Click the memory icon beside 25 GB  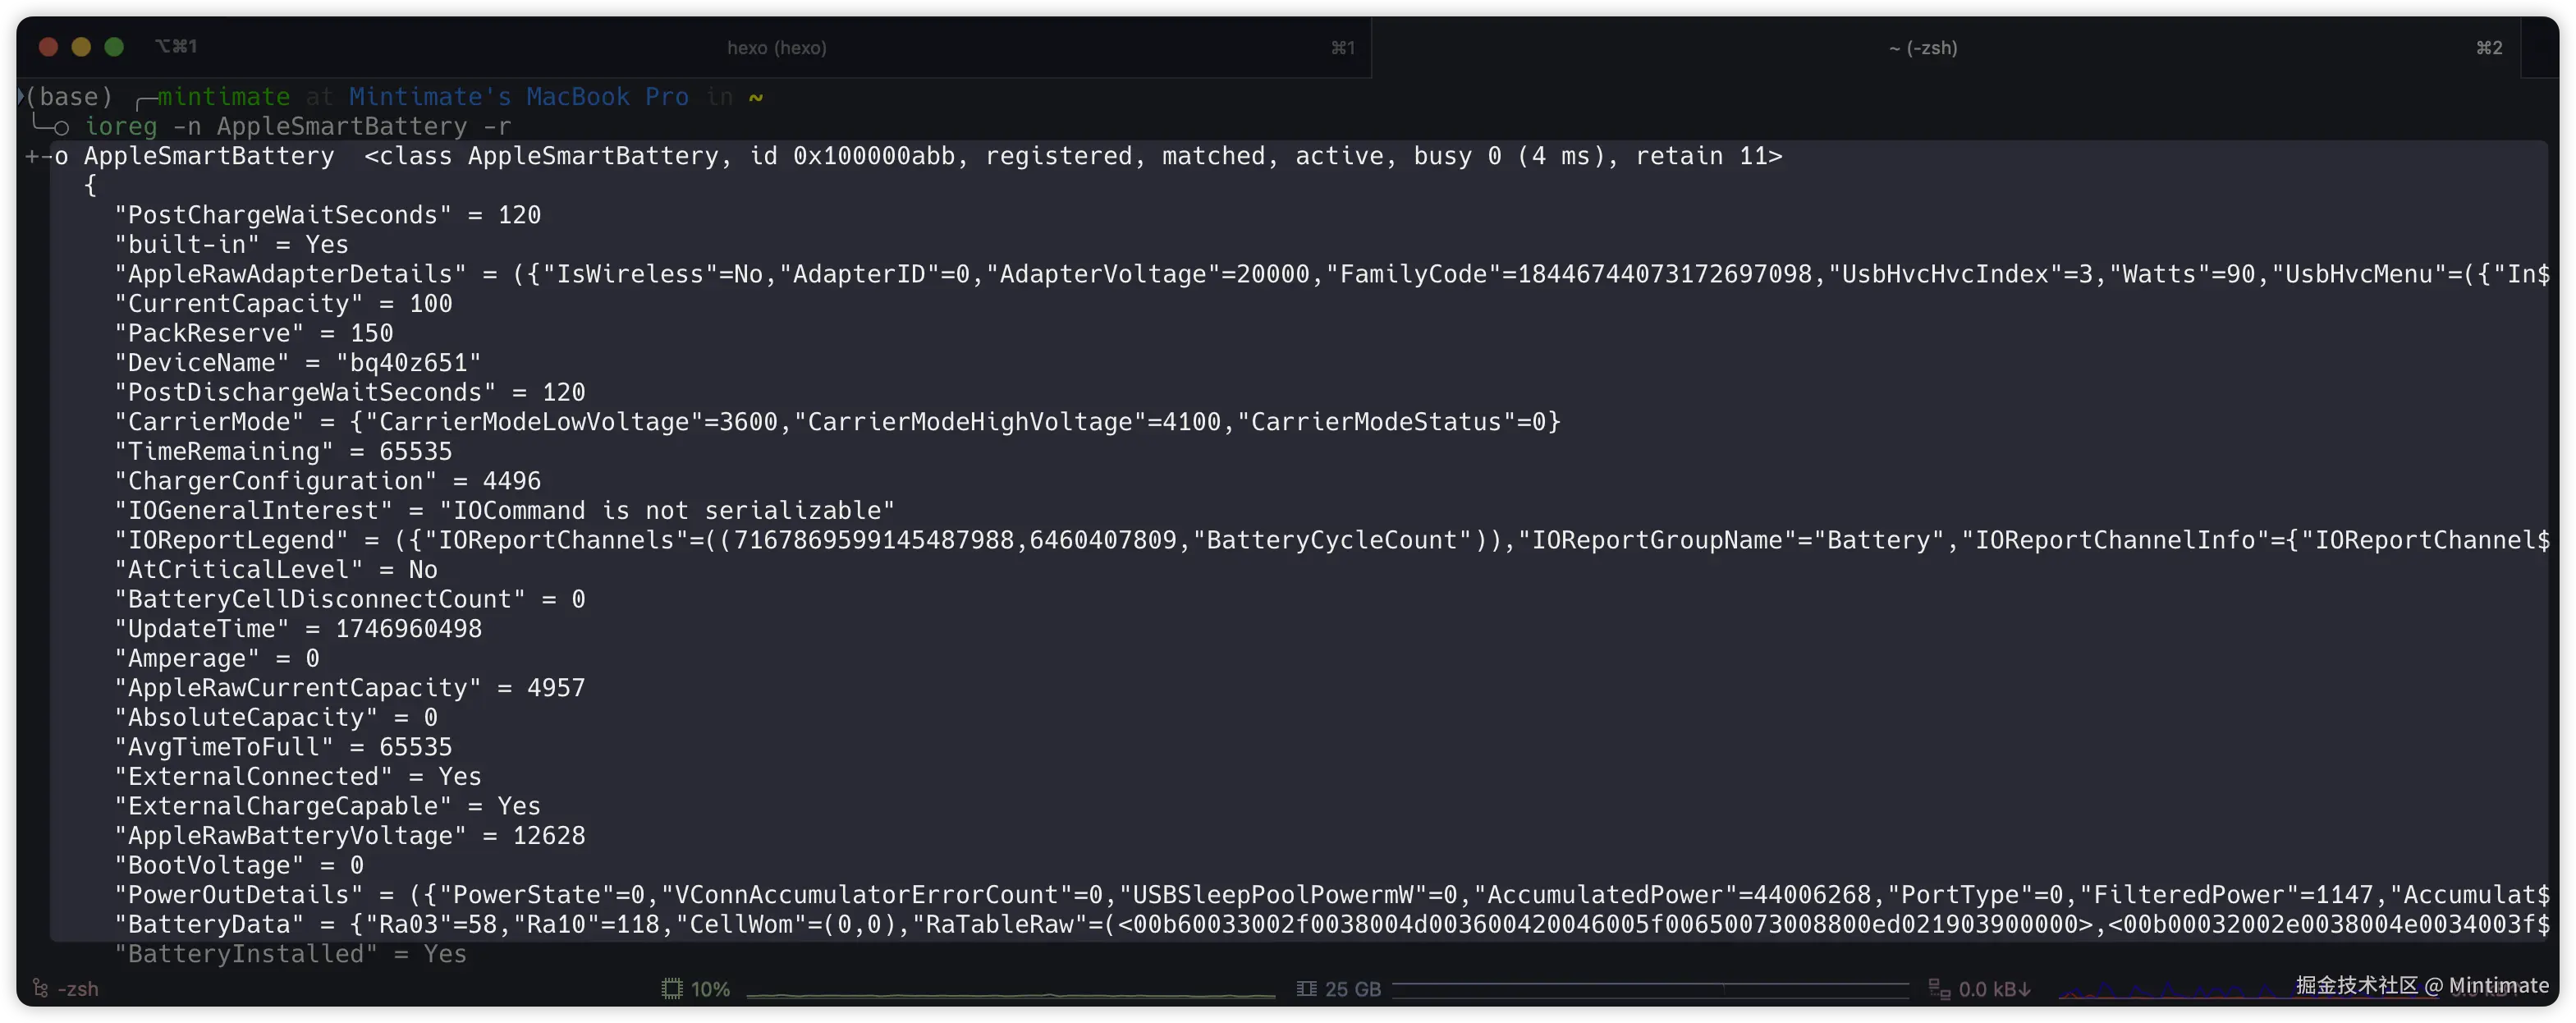pyautogui.click(x=1306, y=989)
